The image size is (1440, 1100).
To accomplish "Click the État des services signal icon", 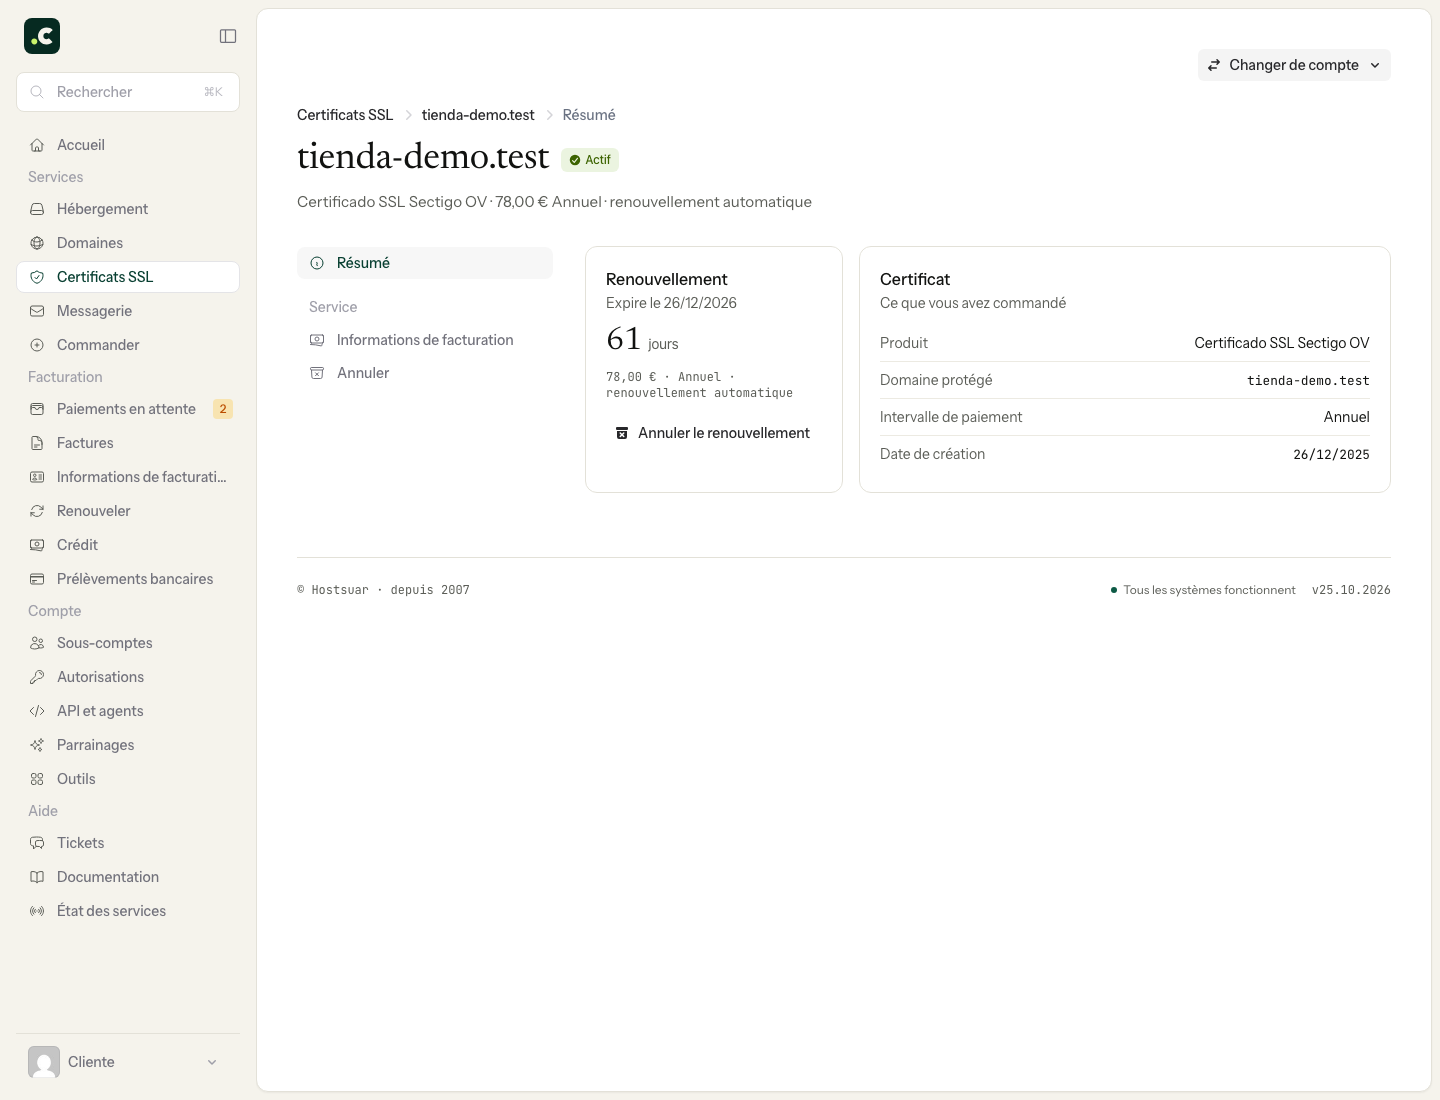I will pos(37,911).
